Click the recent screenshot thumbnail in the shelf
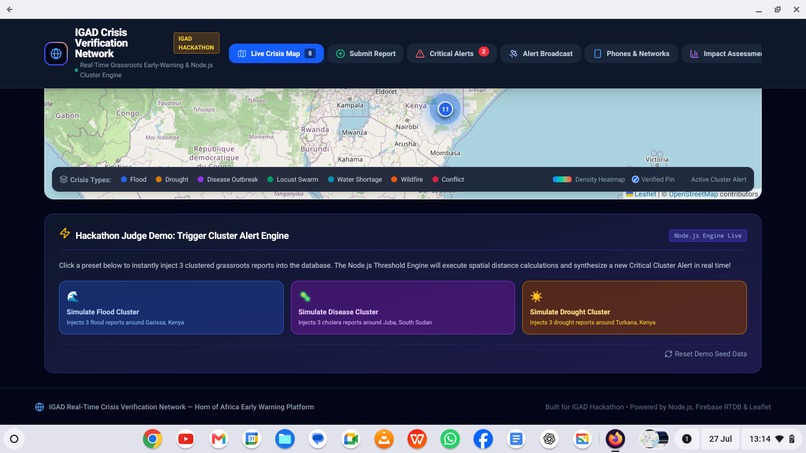The image size is (806, 453). (x=654, y=439)
